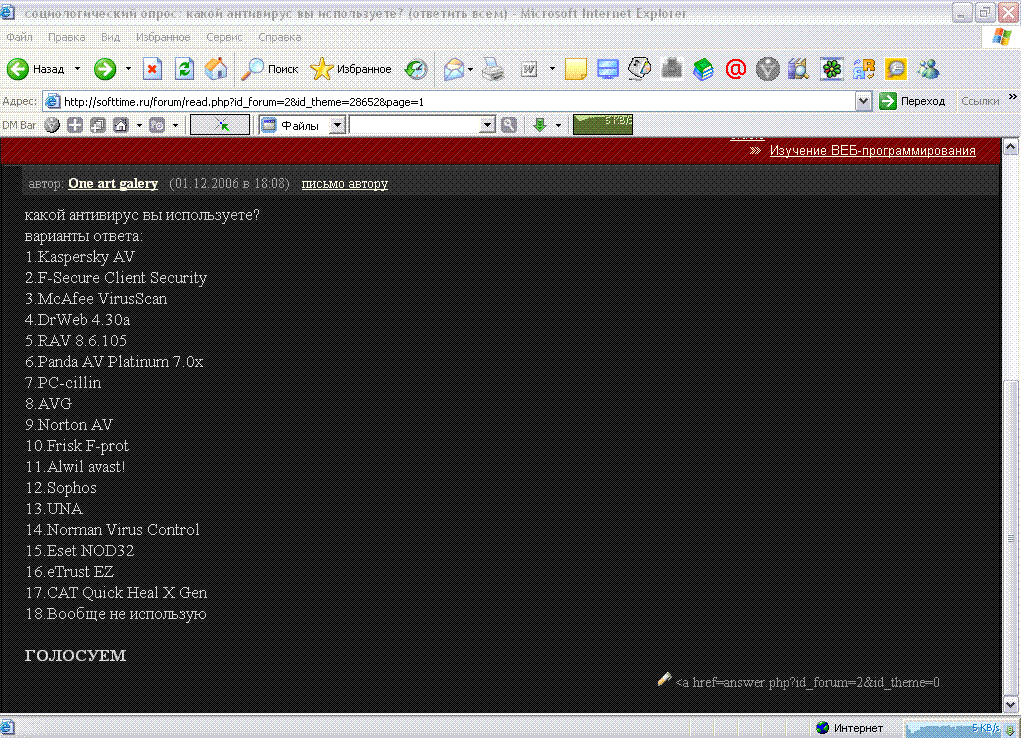Print the page with the printer icon
This screenshot has width=1024, height=738.
[494, 69]
